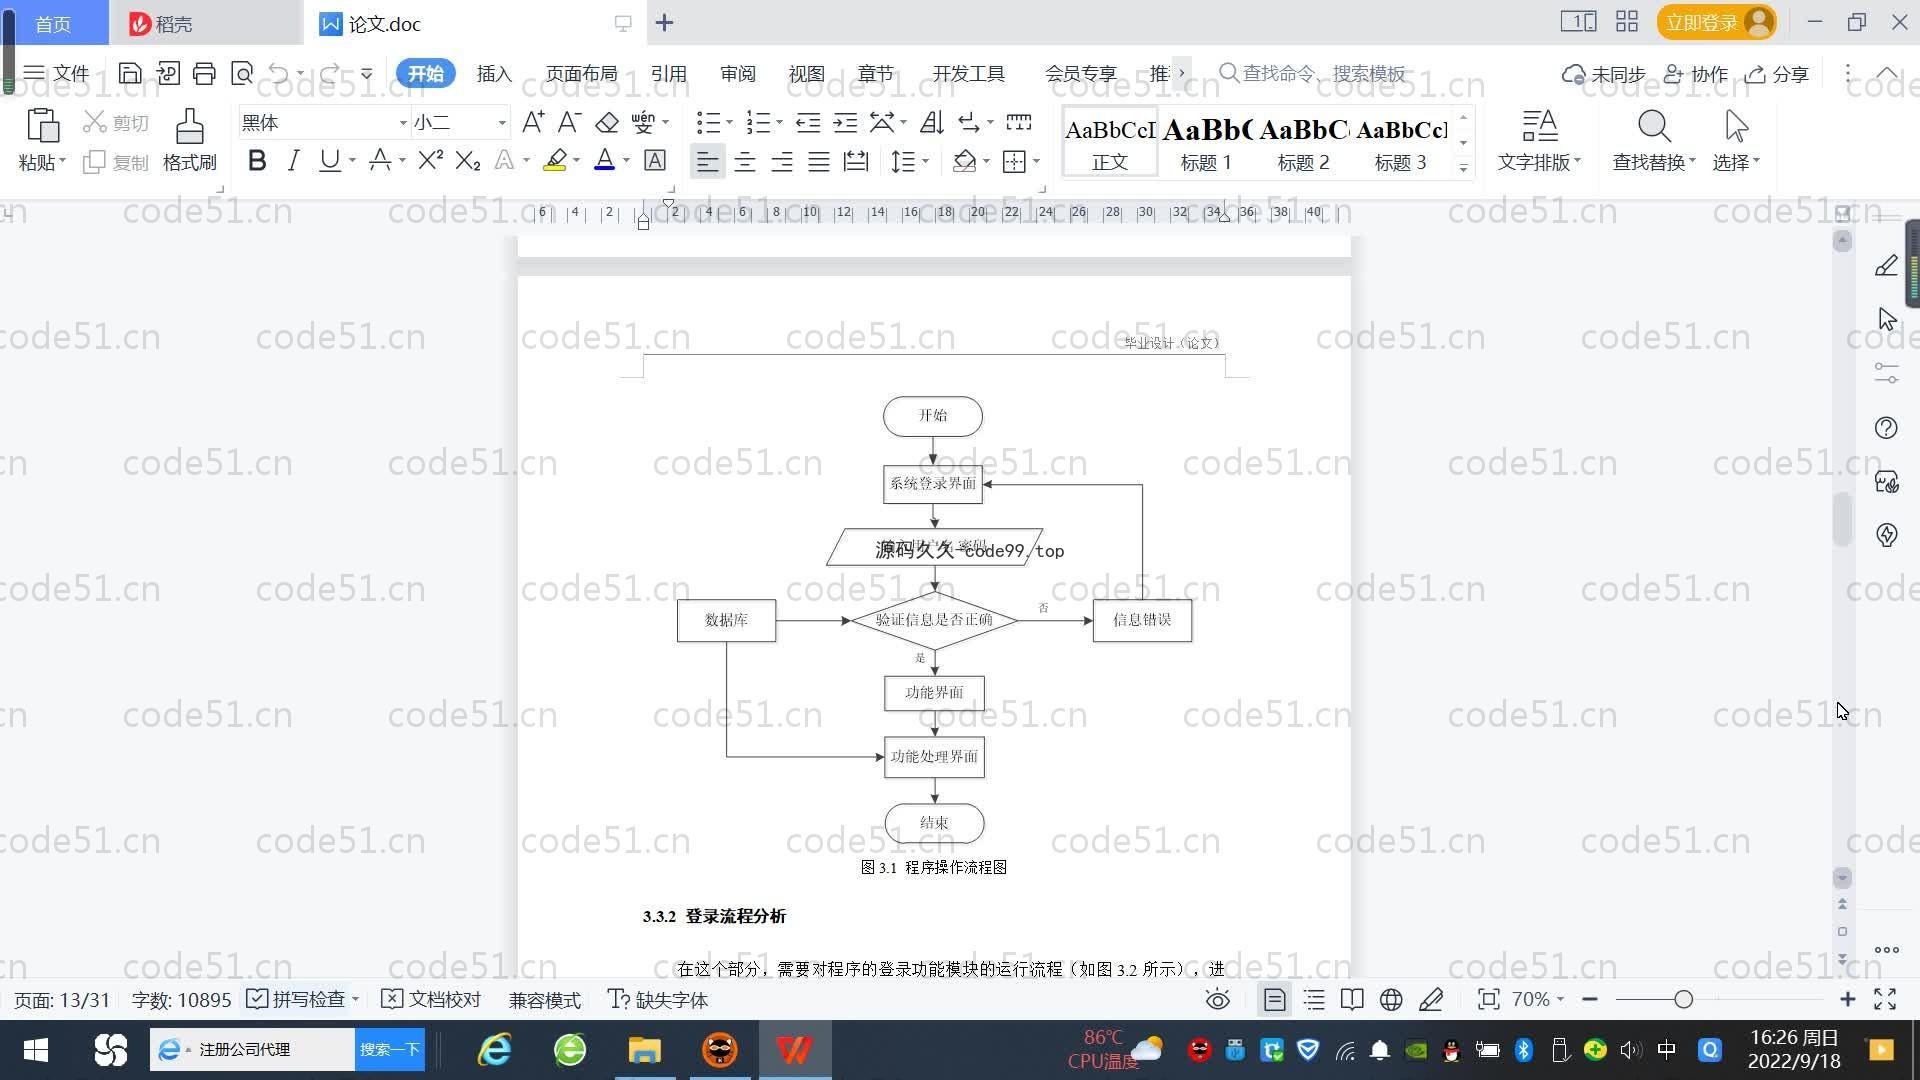
Task: Click the 协作 collaborate button
Action: point(1696,74)
